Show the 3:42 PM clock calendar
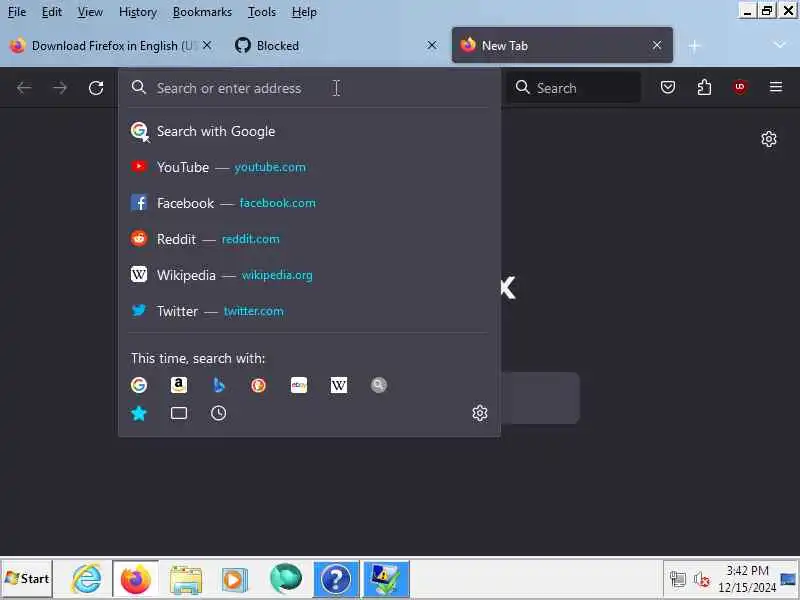The image size is (800, 600). [747, 579]
